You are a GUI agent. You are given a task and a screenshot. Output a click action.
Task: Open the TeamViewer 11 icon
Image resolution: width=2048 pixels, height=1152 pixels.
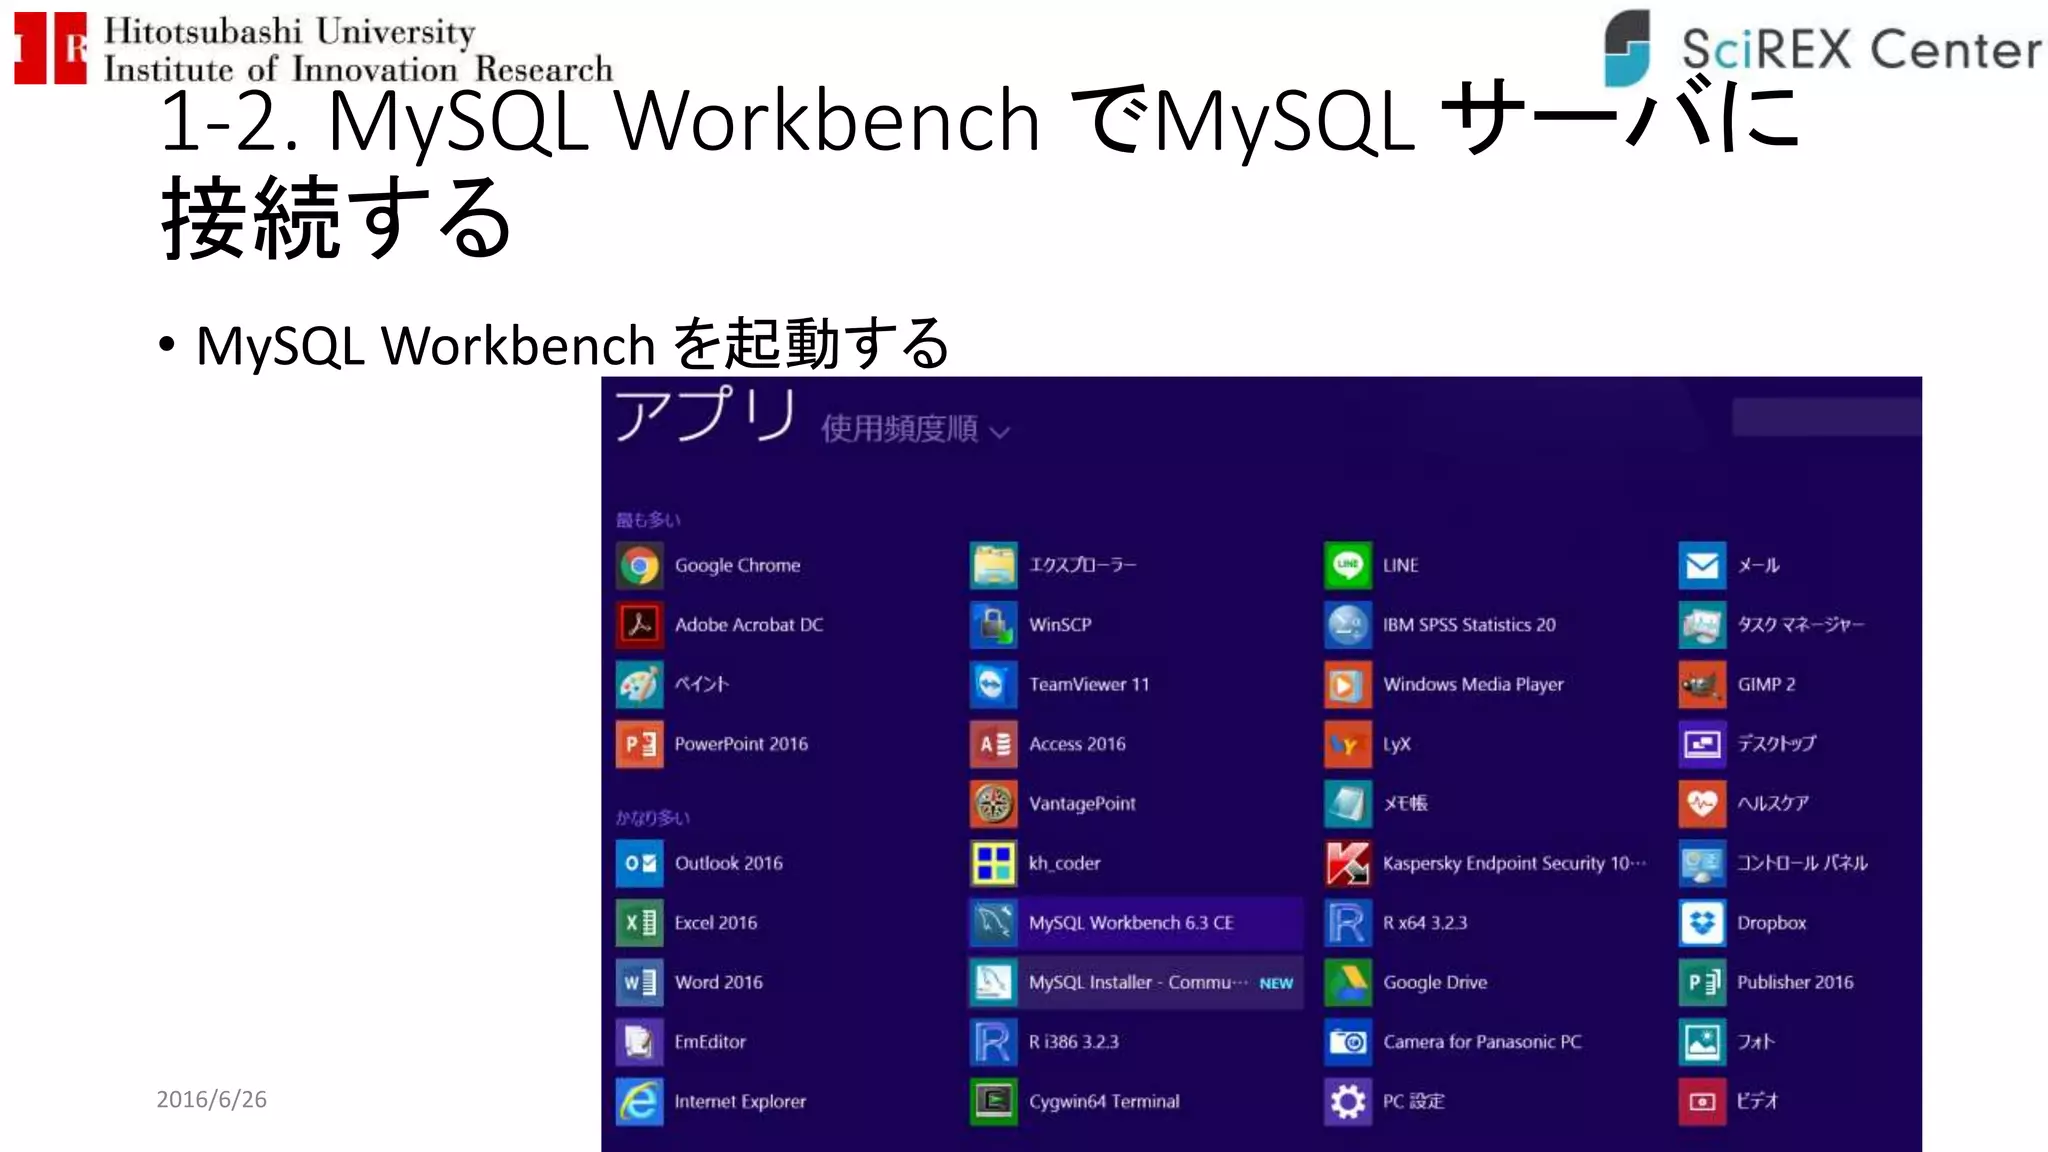coord(993,685)
